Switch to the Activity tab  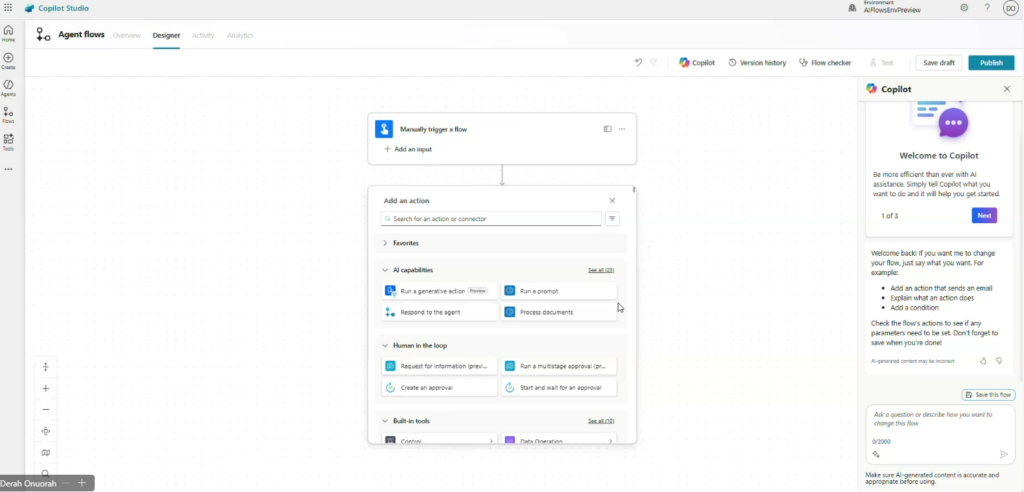click(x=203, y=35)
